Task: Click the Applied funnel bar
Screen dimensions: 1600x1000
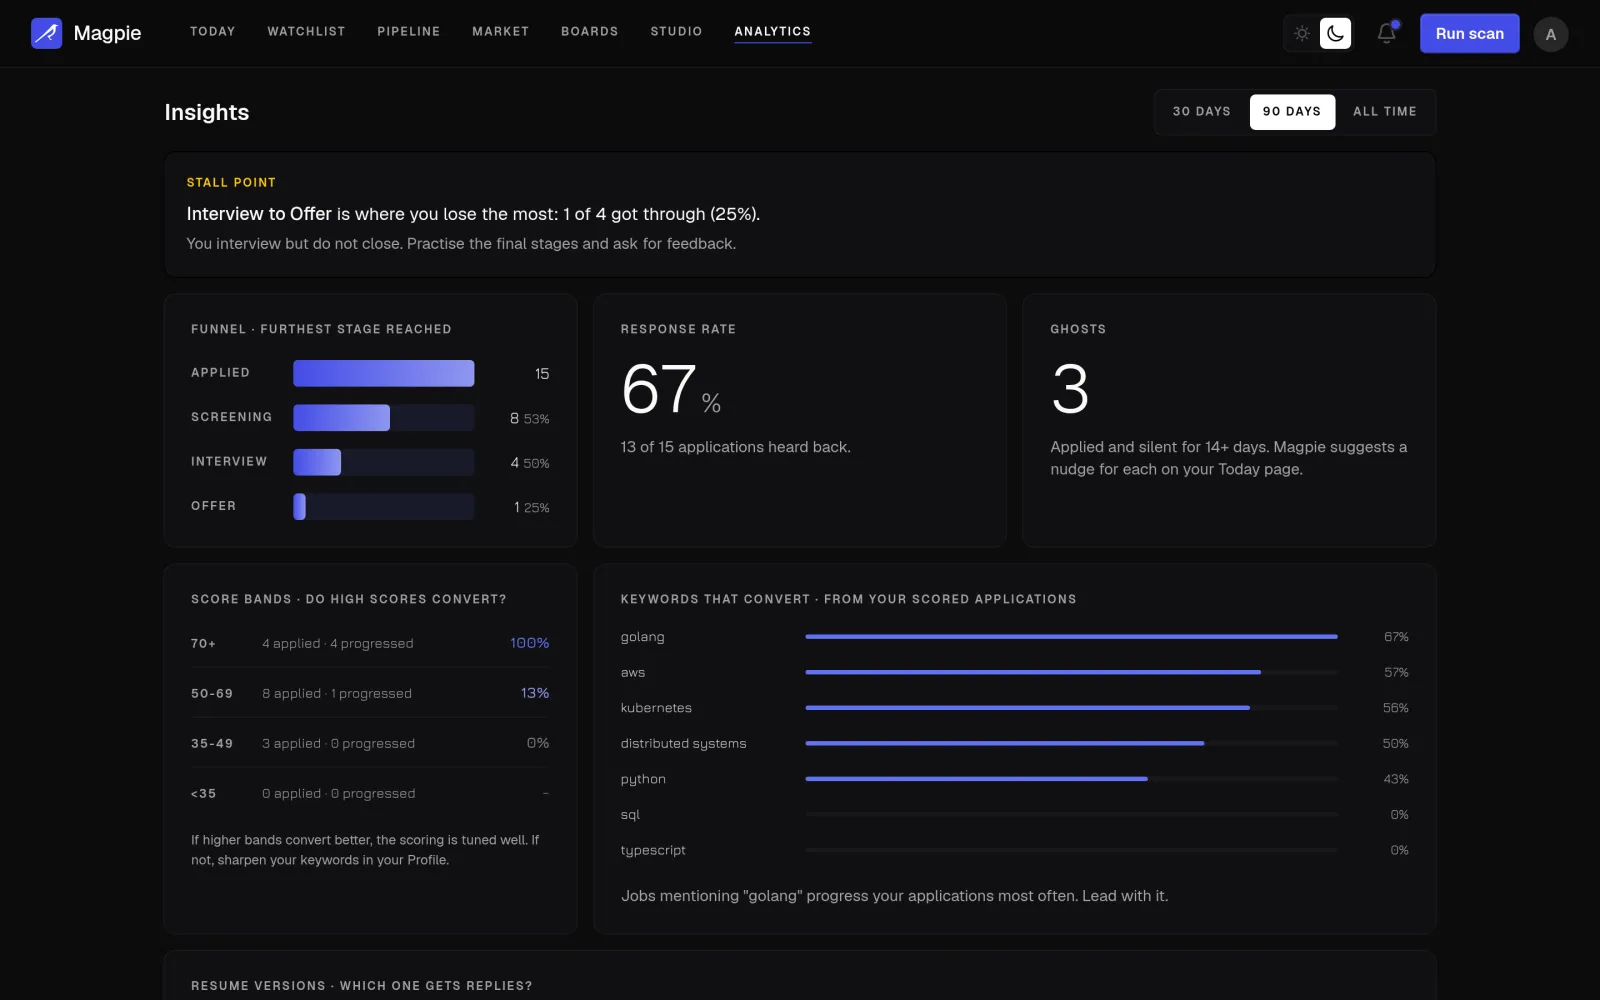Action: [x=383, y=373]
